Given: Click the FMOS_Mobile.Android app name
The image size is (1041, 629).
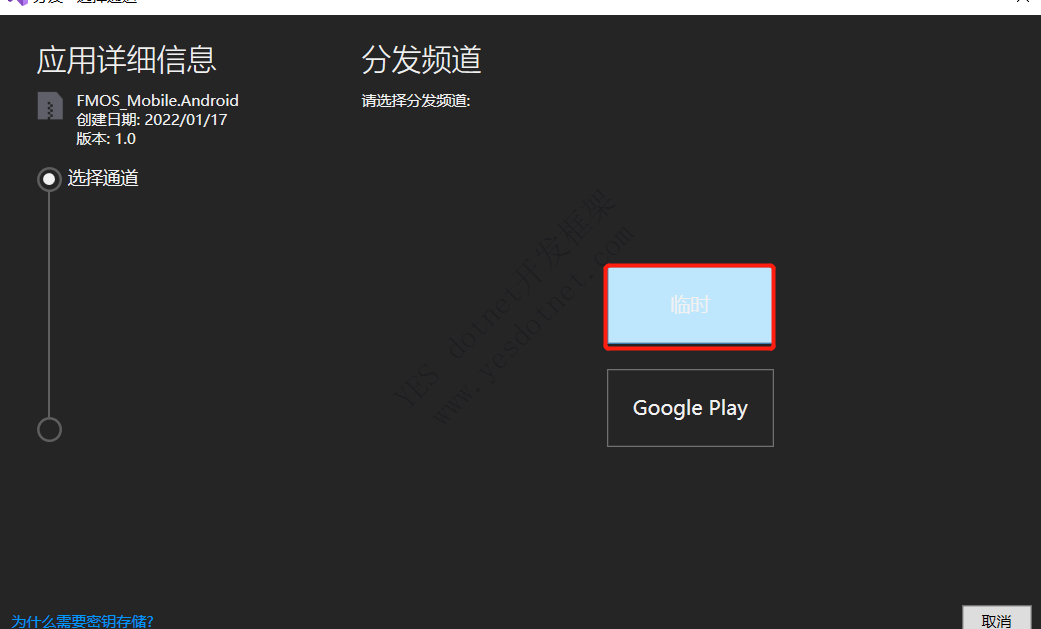Looking at the screenshot, I should click(157, 100).
